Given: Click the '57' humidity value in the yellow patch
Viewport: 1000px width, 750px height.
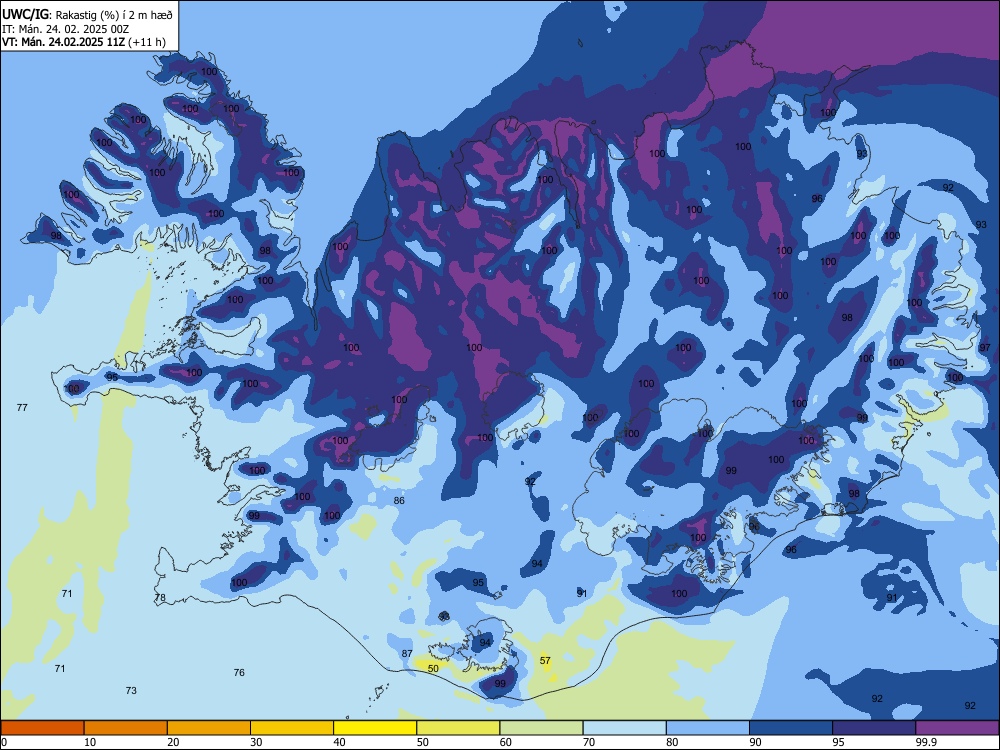Looking at the screenshot, I should [x=545, y=661].
